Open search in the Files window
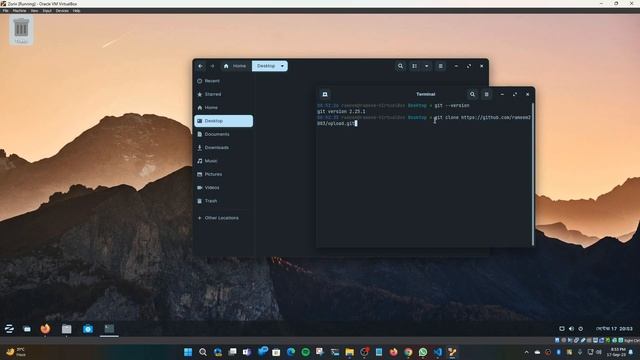This screenshot has height=360, width=640. (x=400, y=66)
